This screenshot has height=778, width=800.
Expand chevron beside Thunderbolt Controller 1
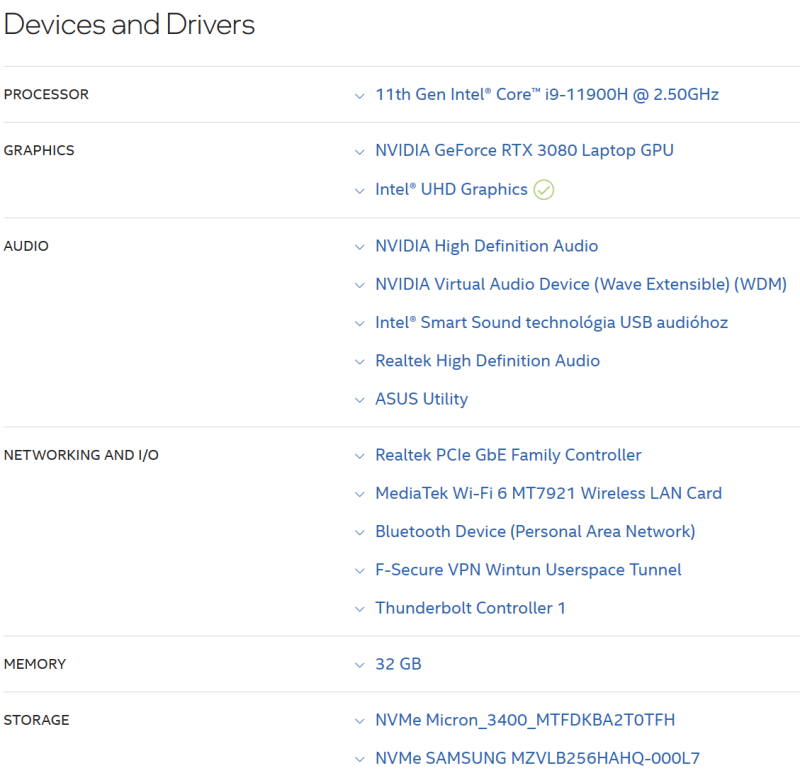pyautogui.click(x=360, y=610)
